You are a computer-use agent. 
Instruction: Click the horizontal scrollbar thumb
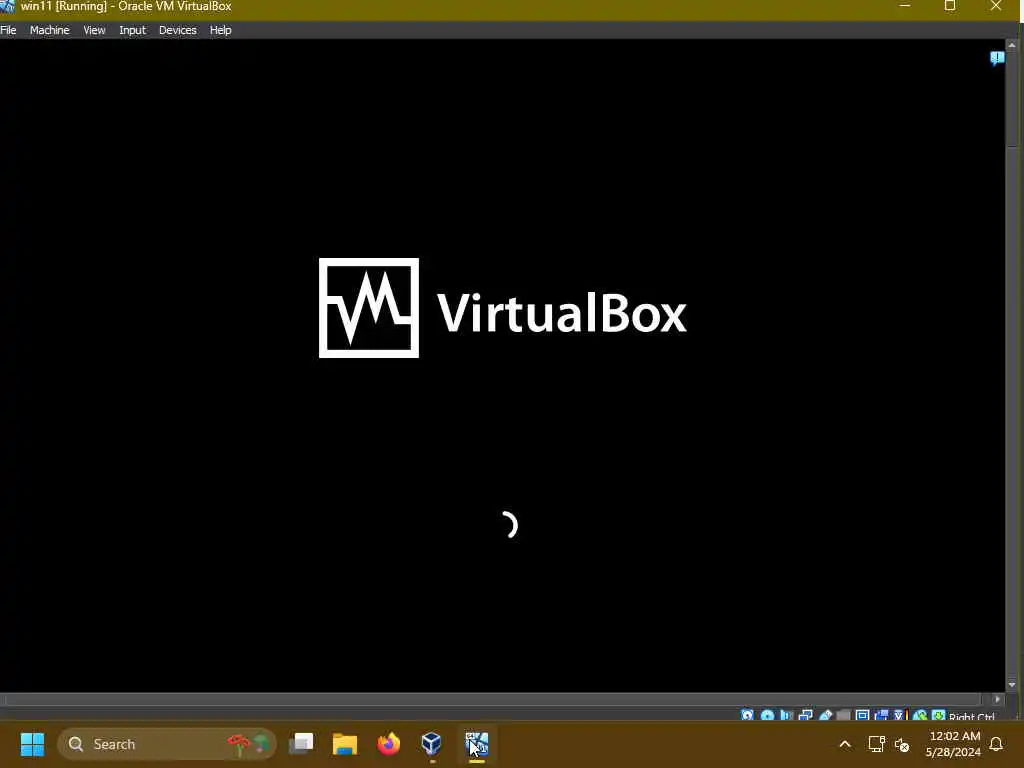(x=493, y=699)
